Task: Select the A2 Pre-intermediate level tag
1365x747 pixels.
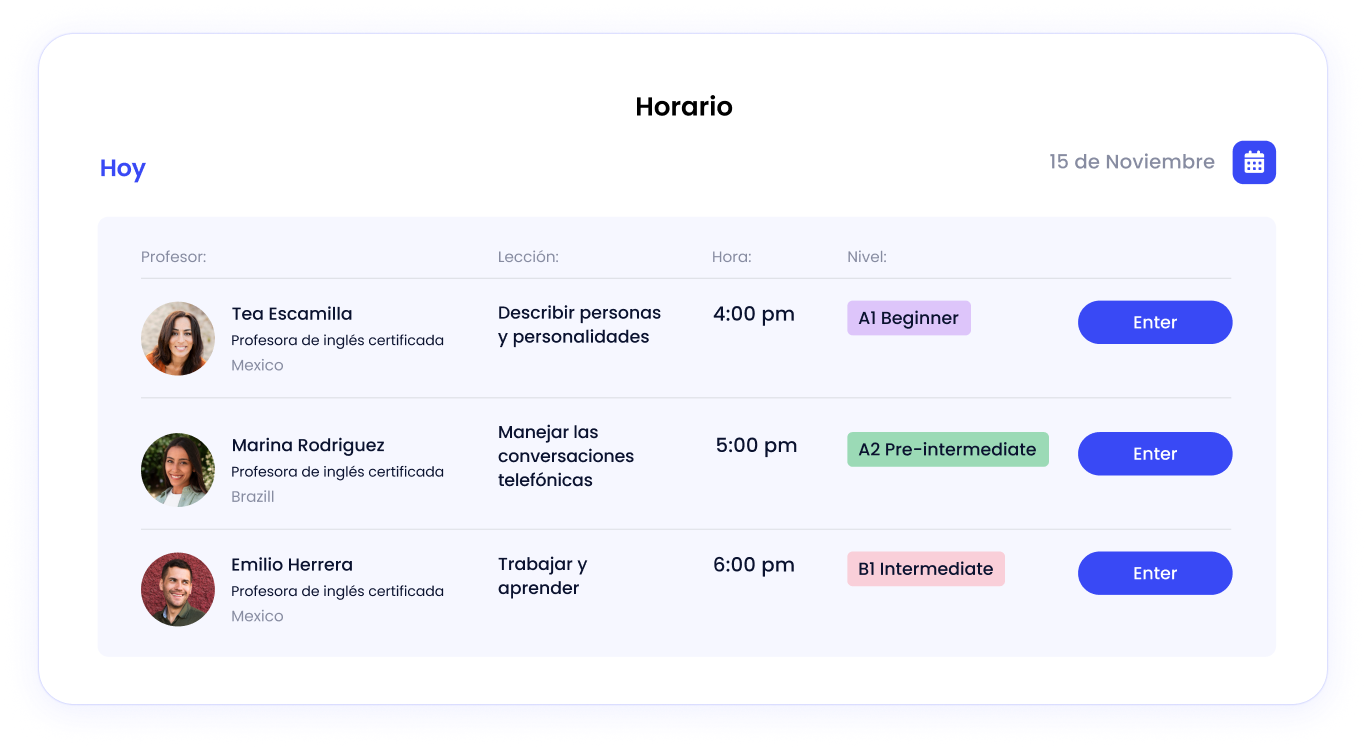Action: pyautogui.click(x=948, y=449)
